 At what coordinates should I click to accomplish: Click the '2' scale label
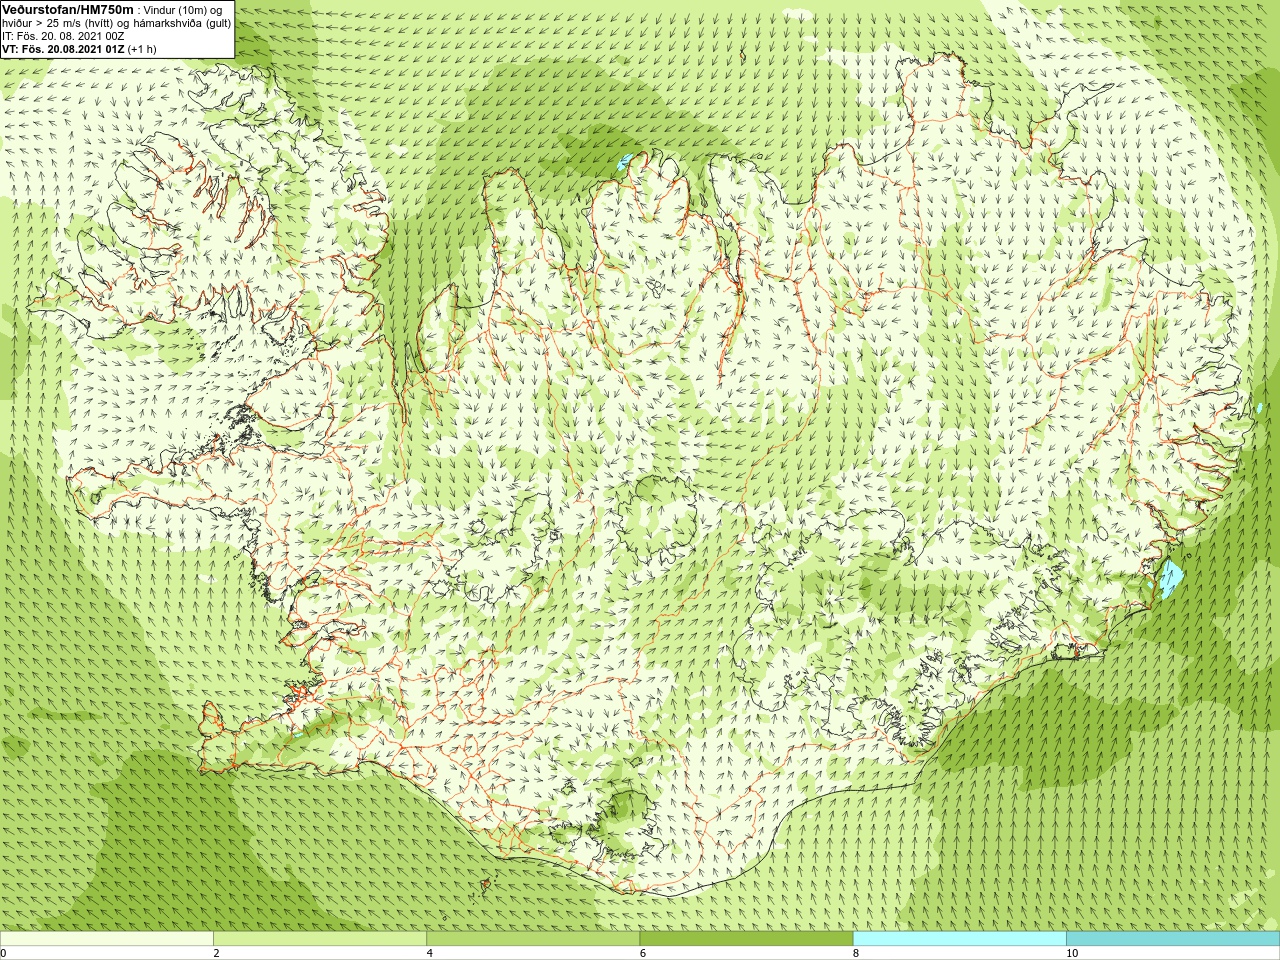click(x=216, y=953)
